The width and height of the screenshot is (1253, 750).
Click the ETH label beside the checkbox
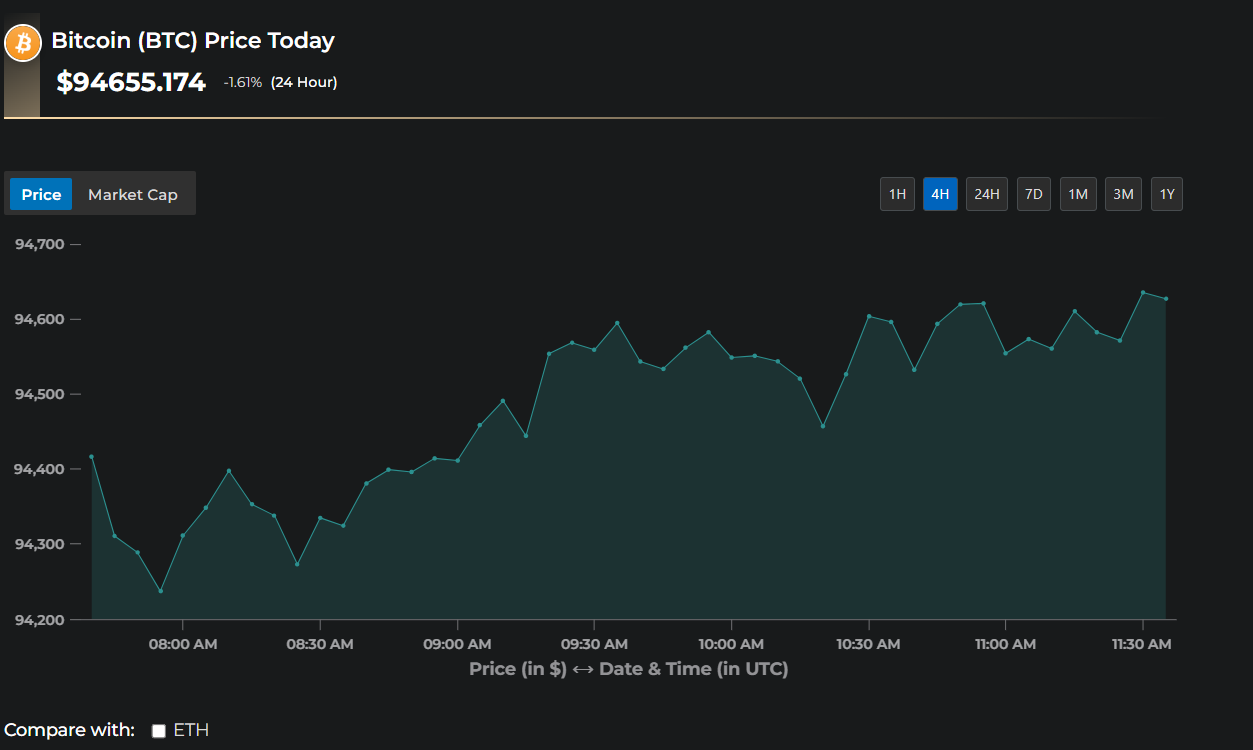pyautogui.click(x=191, y=730)
